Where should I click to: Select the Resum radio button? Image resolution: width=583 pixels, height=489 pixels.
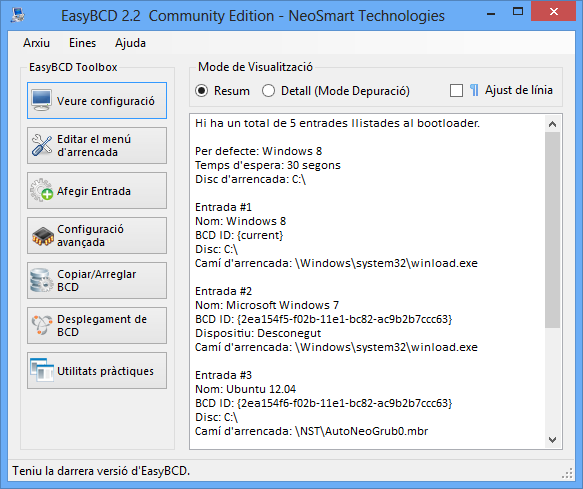pyautogui.click(x=202, y=91)
